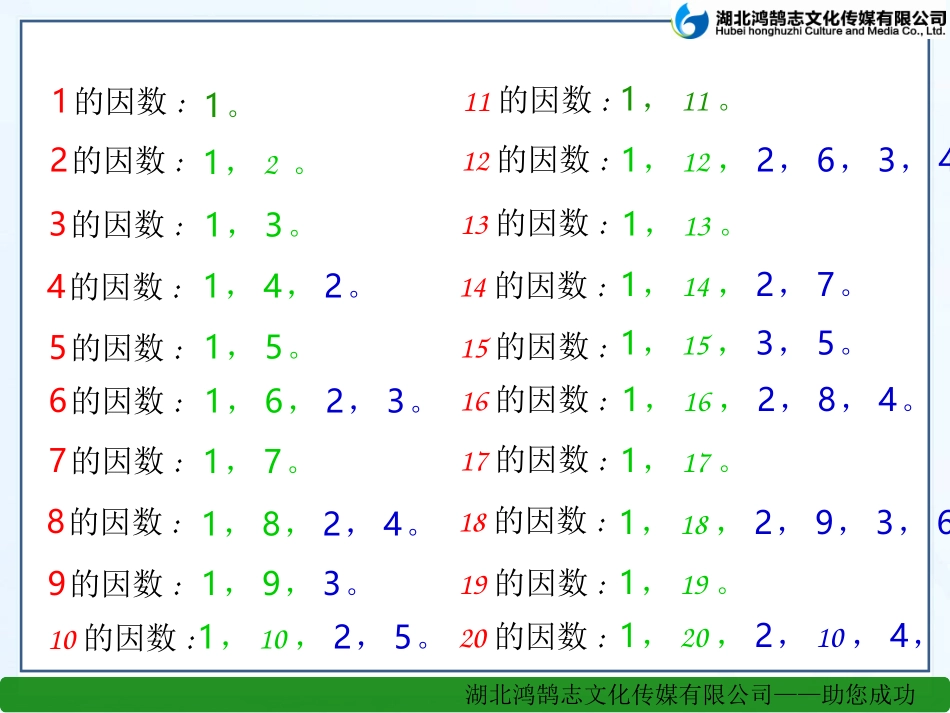Viewport: 950px width, 713px height.
Task: Click the green factor 8 in row 8
Action: (x=271, y=524)
